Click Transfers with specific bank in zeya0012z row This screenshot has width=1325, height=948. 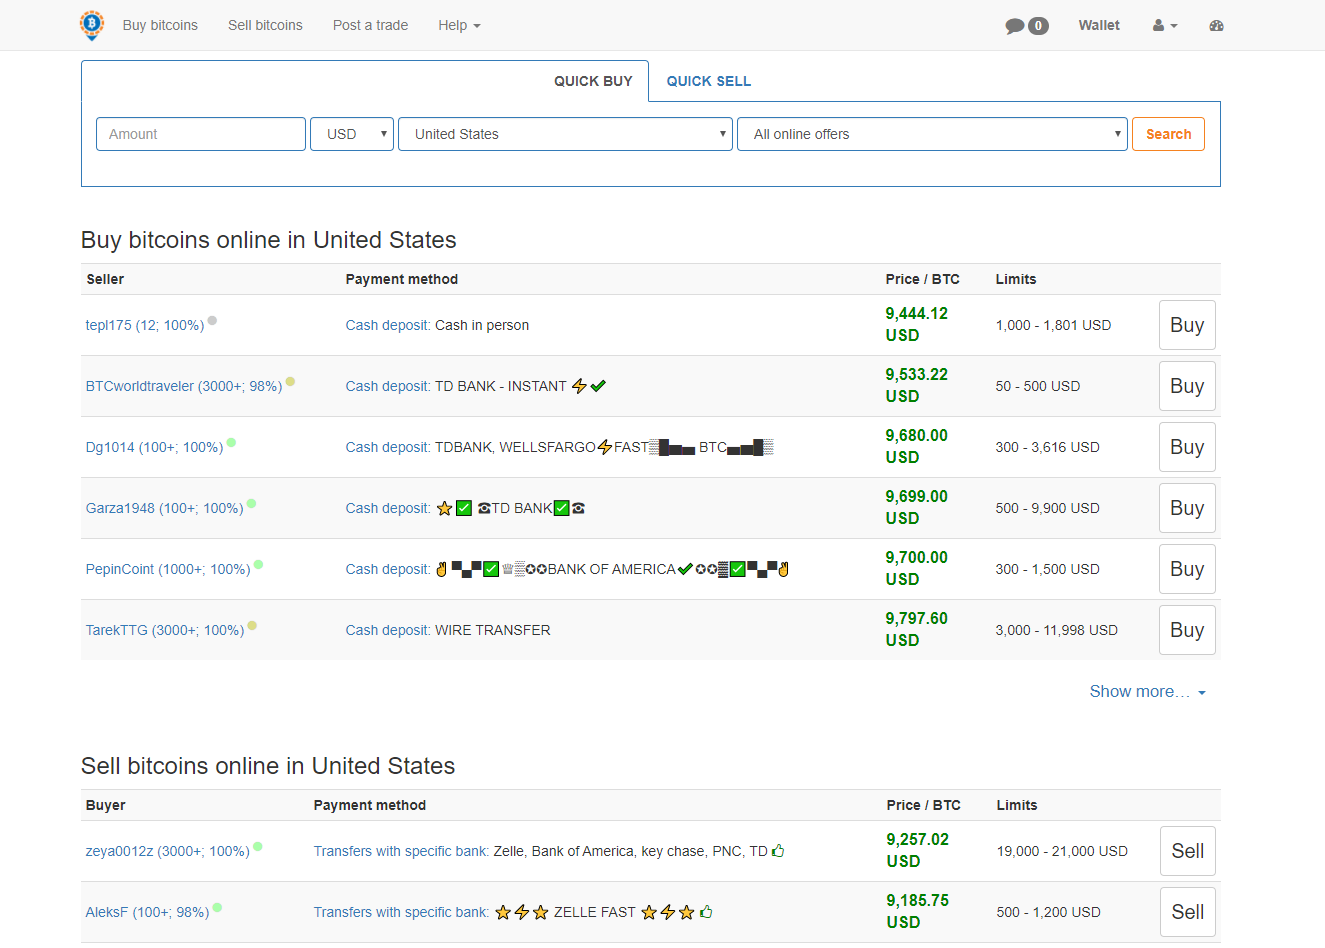pos(400,851)
